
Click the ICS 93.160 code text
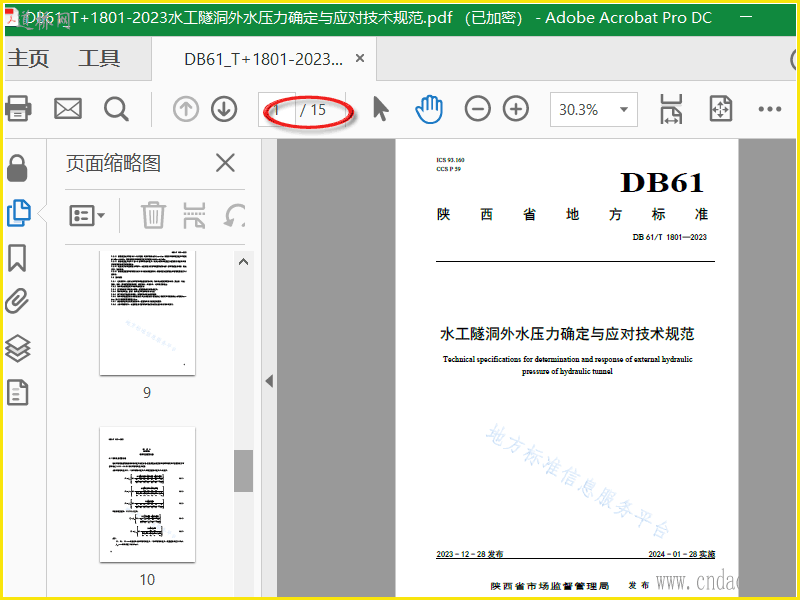pos(450,160)
